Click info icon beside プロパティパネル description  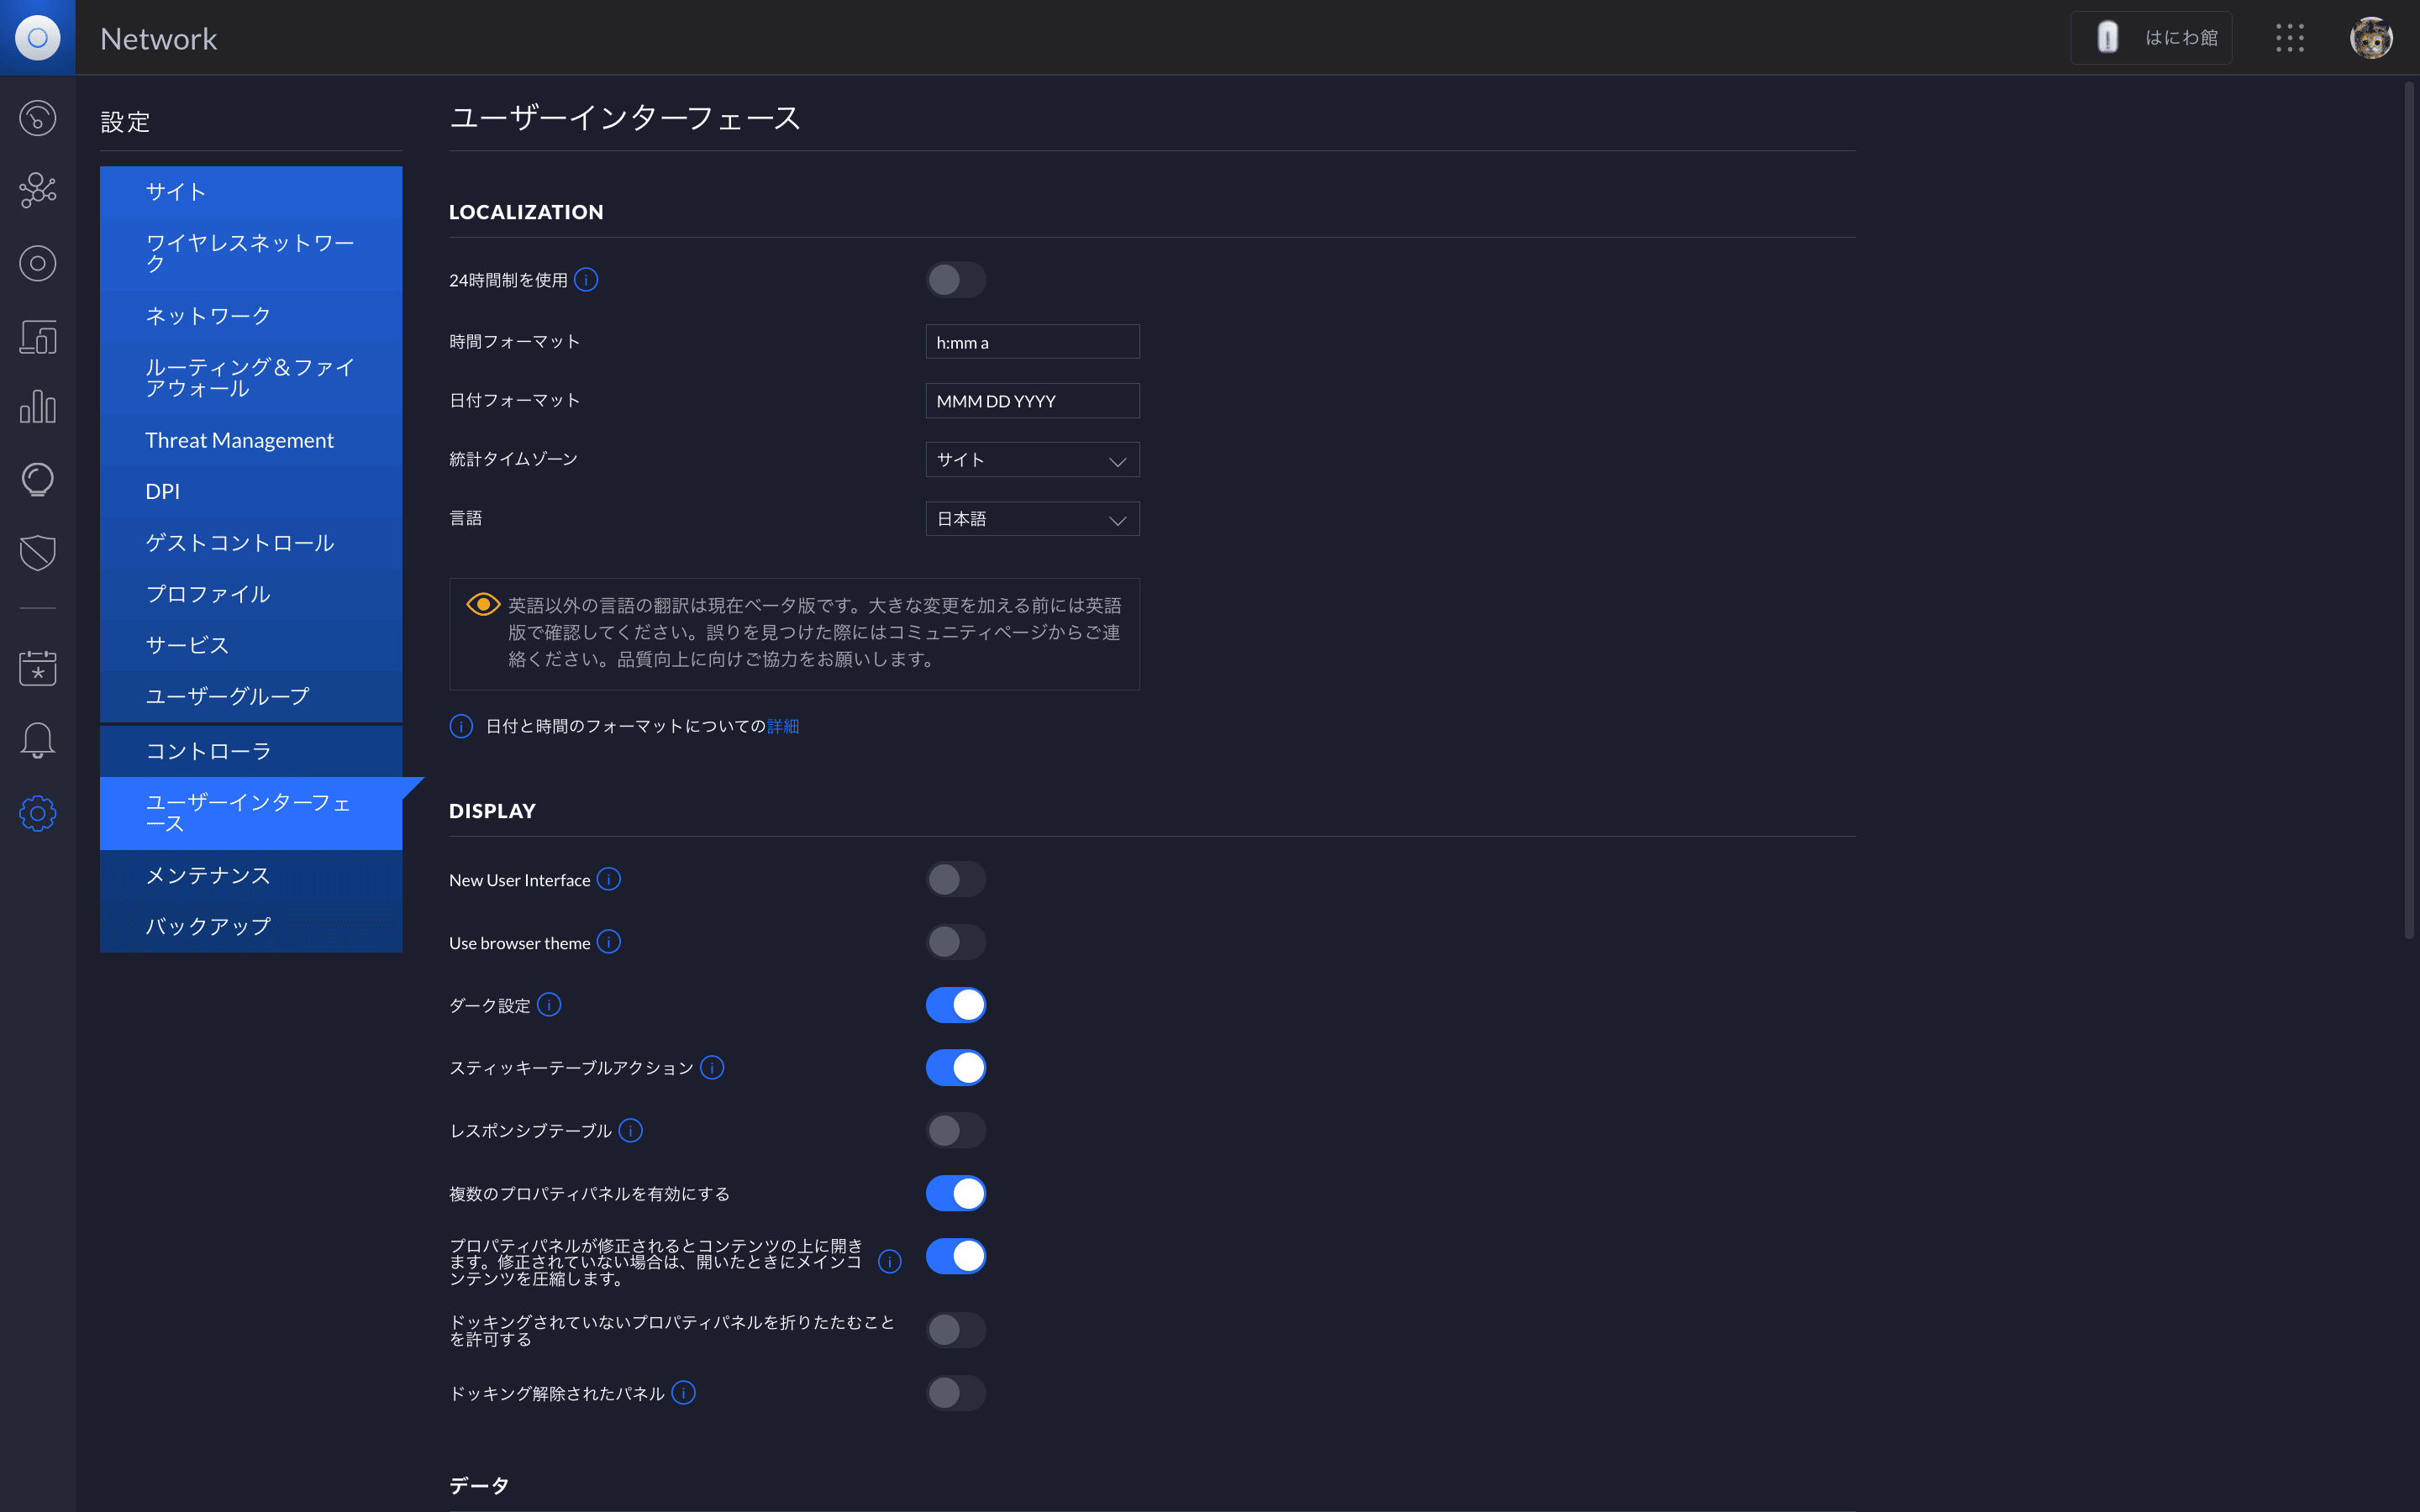889,1261
